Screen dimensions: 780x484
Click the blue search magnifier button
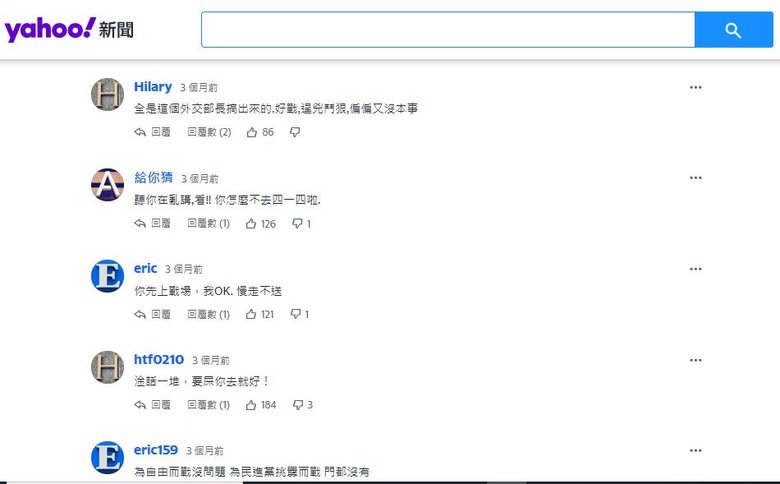(x=733, y=30)
